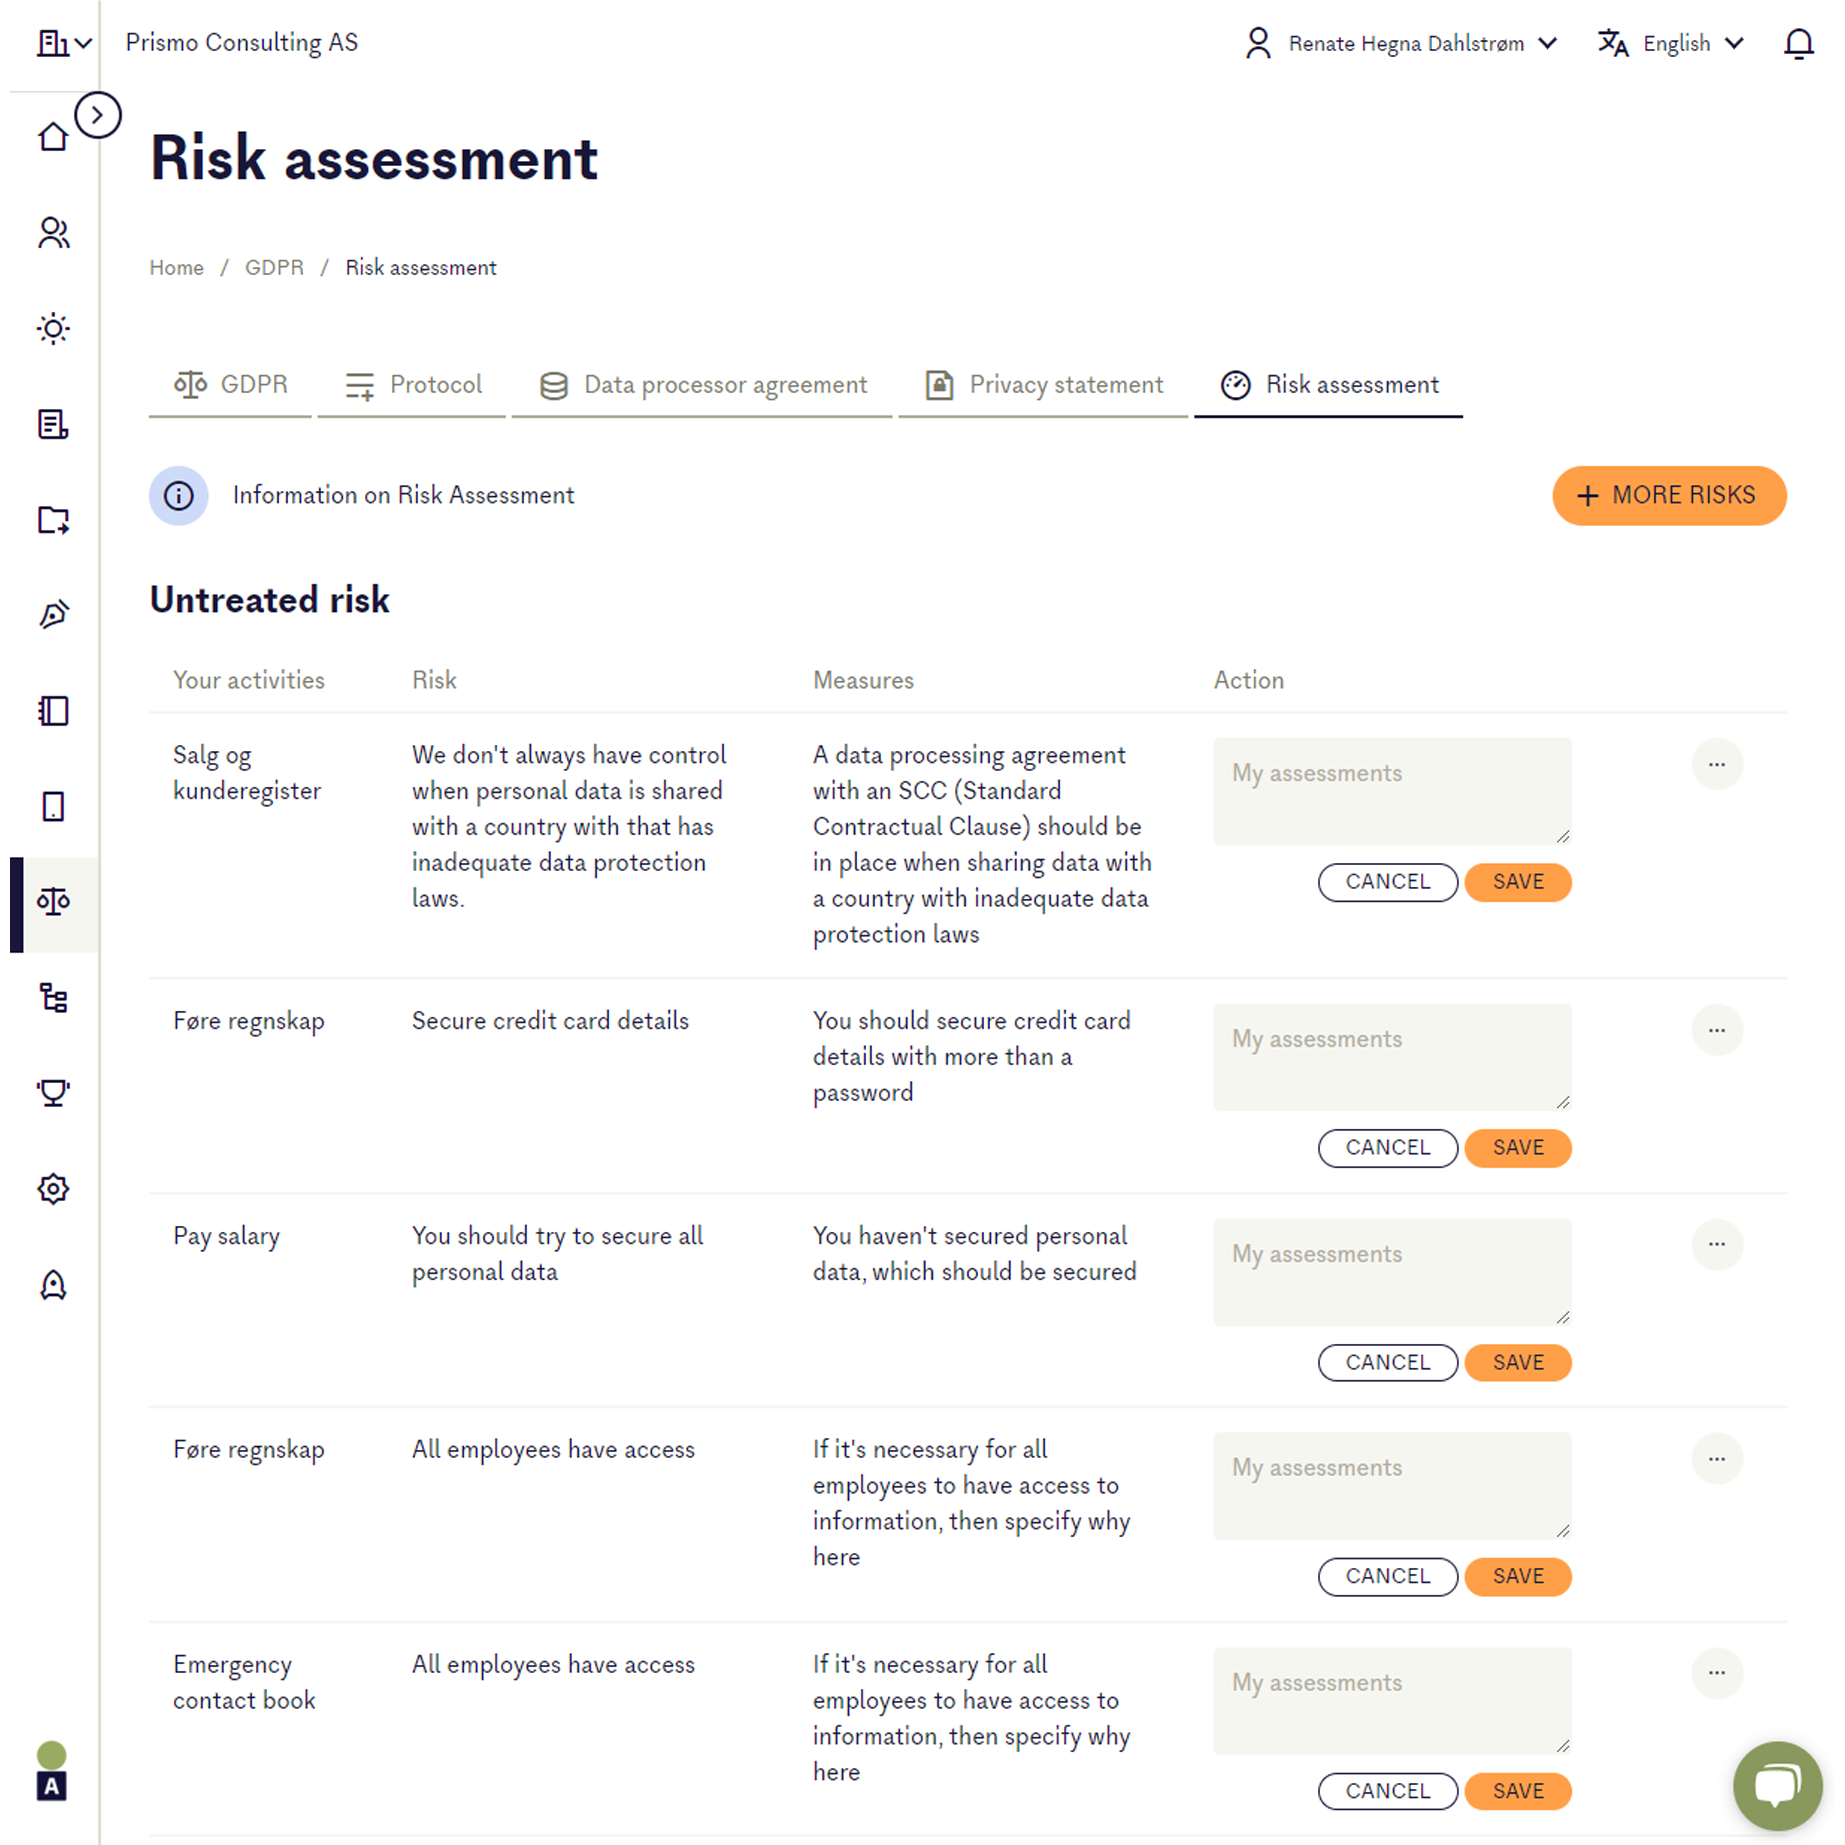The image size is (1845, 1845).
Task: Switch to the Data processor agreement tab
Action: [702, 385]
